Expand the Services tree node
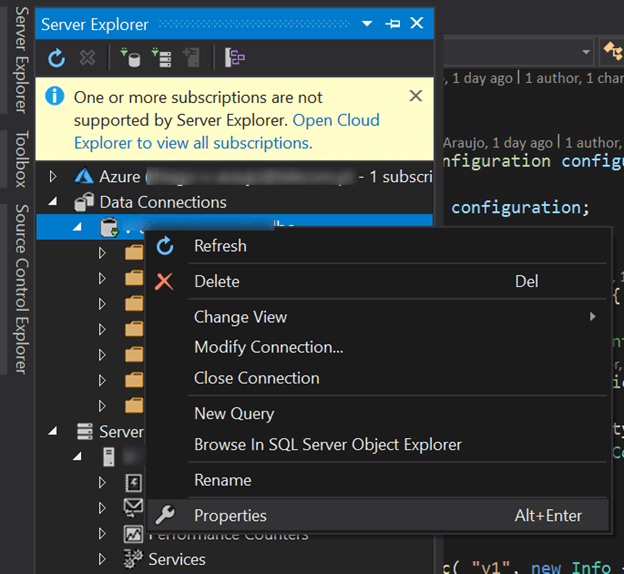Screen dimensions: 624x574 tap(102, 559)
